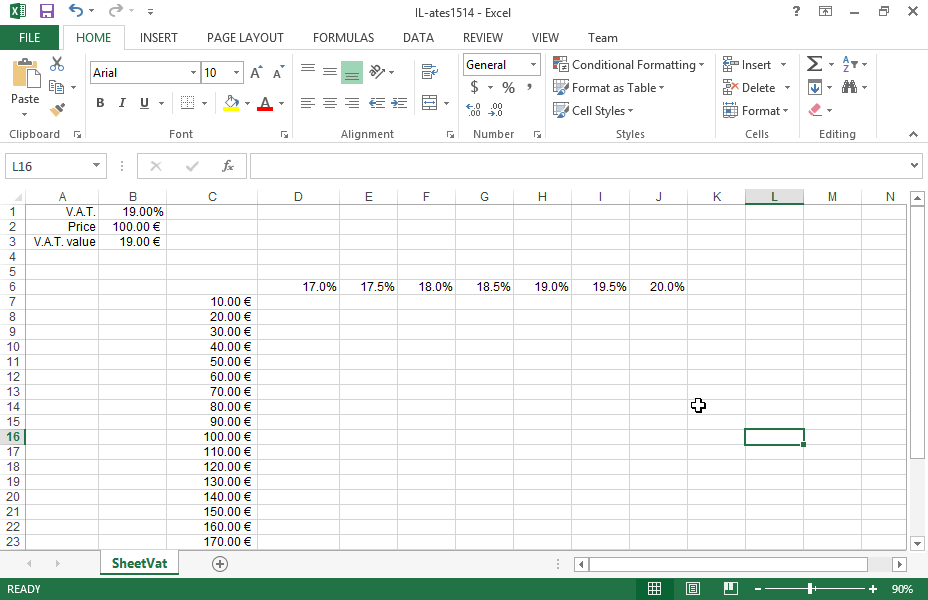Apply Percent Style number format
This screenshot has height=600, width=928.
(x=508, y=88)
